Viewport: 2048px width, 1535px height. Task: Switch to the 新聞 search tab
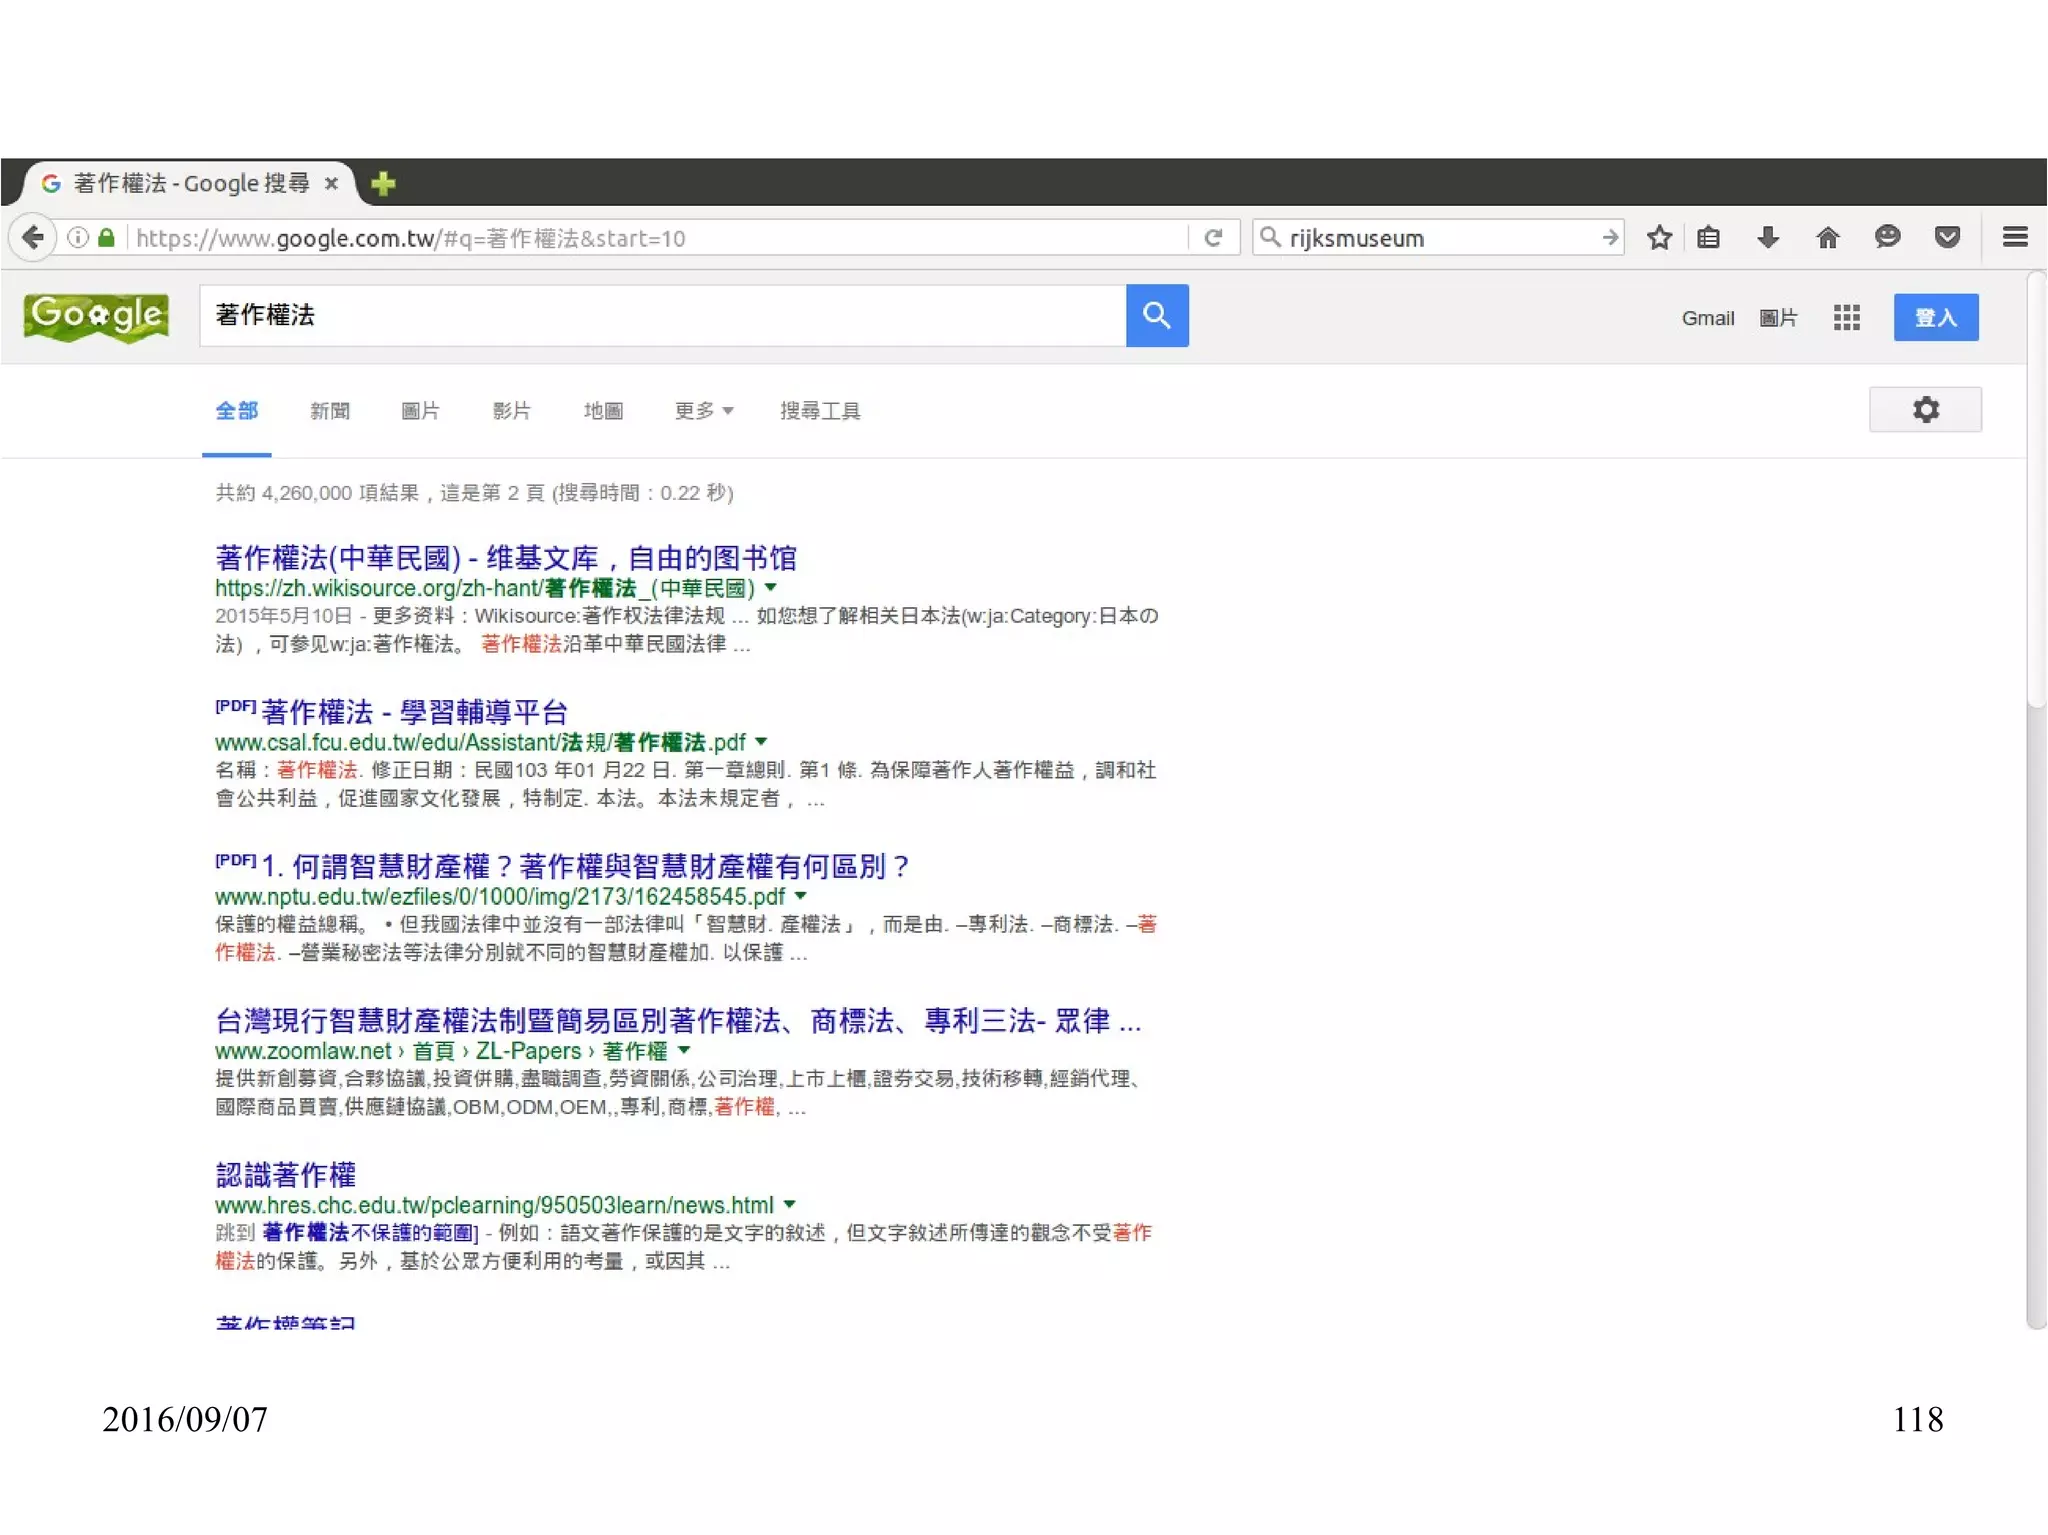point(329,411)
